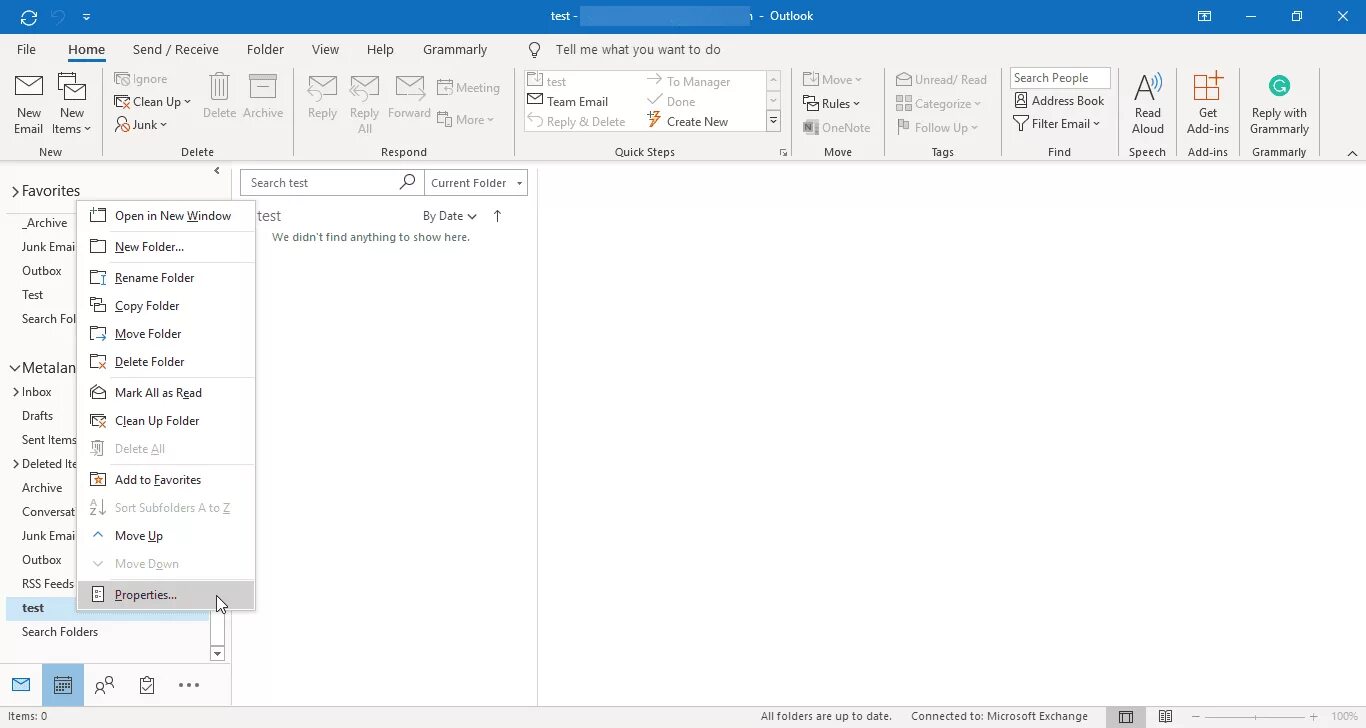Choose Copy Folder

(166, 306)
